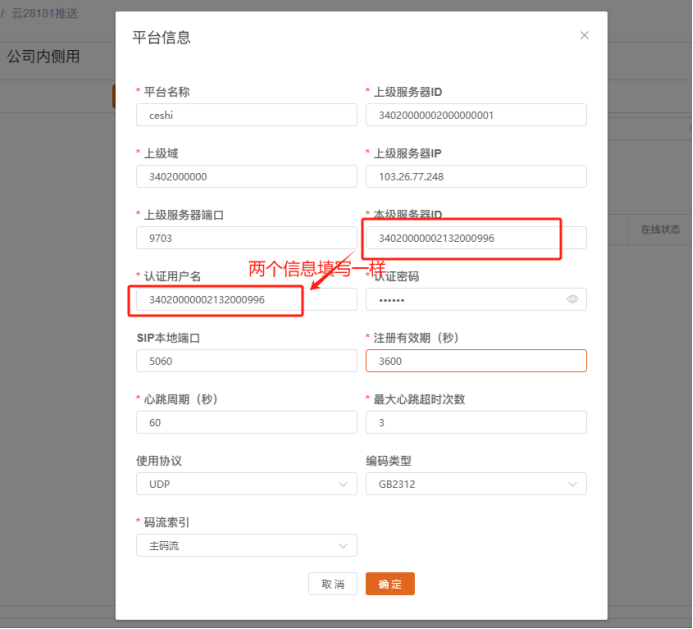This screenshot has width=693, height=629.
Task: Click the 上级服务器ID input field
Action: [476, 115]
